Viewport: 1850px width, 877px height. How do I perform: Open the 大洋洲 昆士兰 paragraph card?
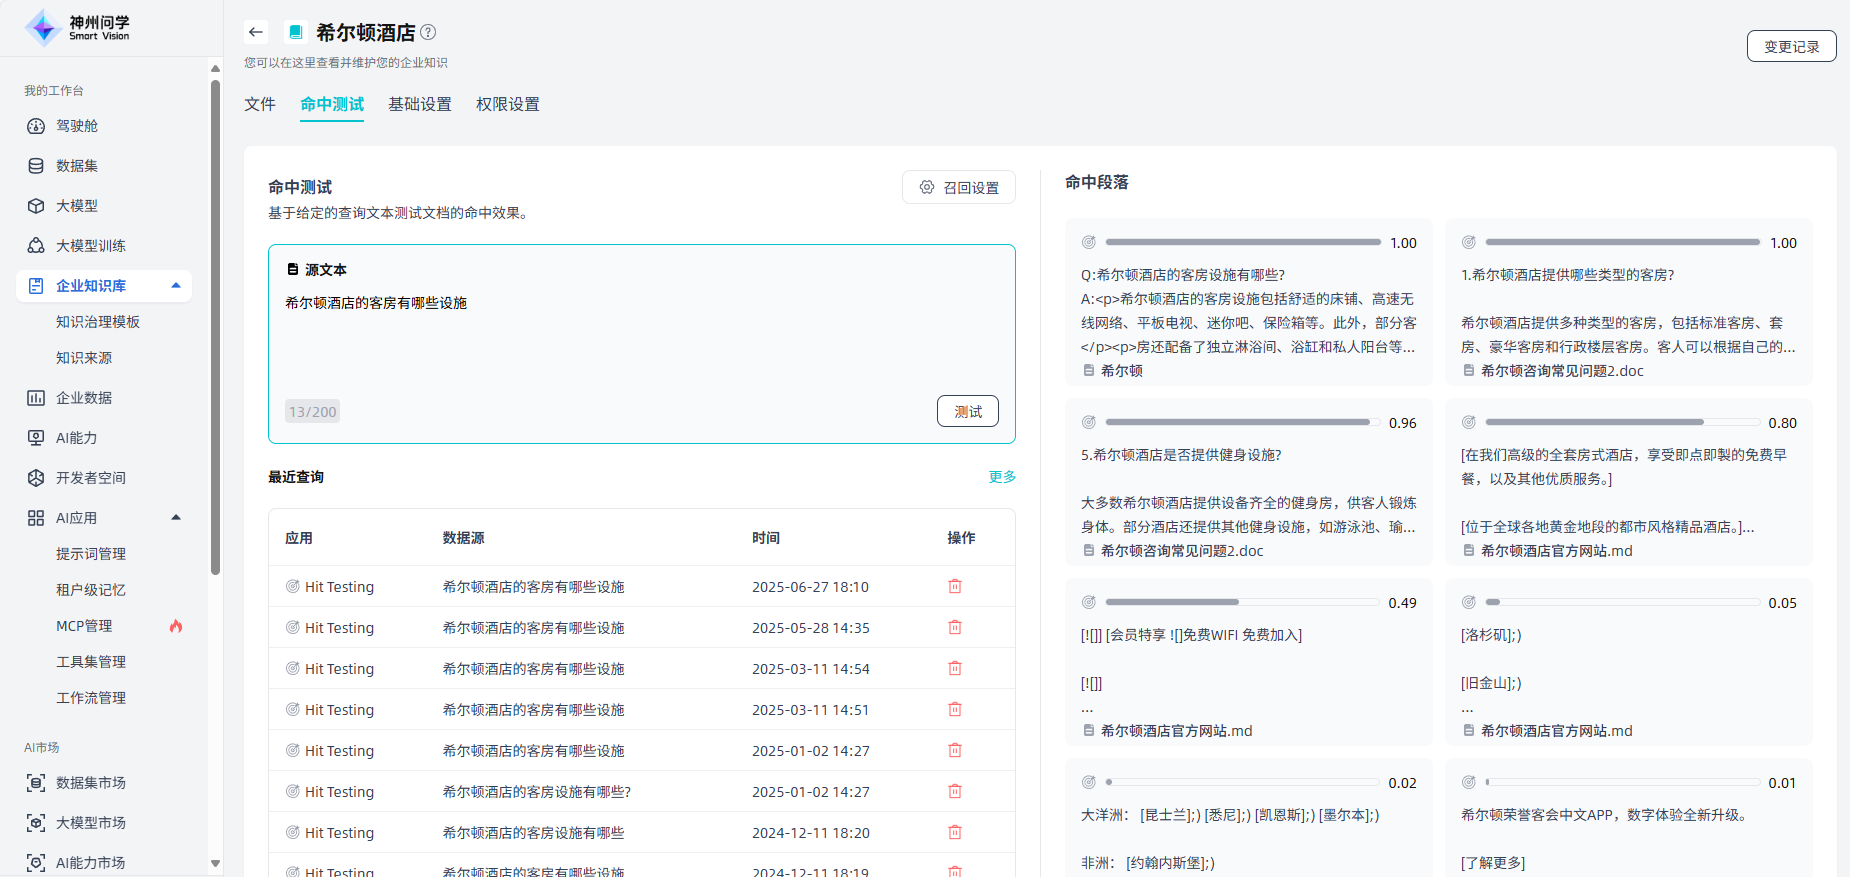1249,818
